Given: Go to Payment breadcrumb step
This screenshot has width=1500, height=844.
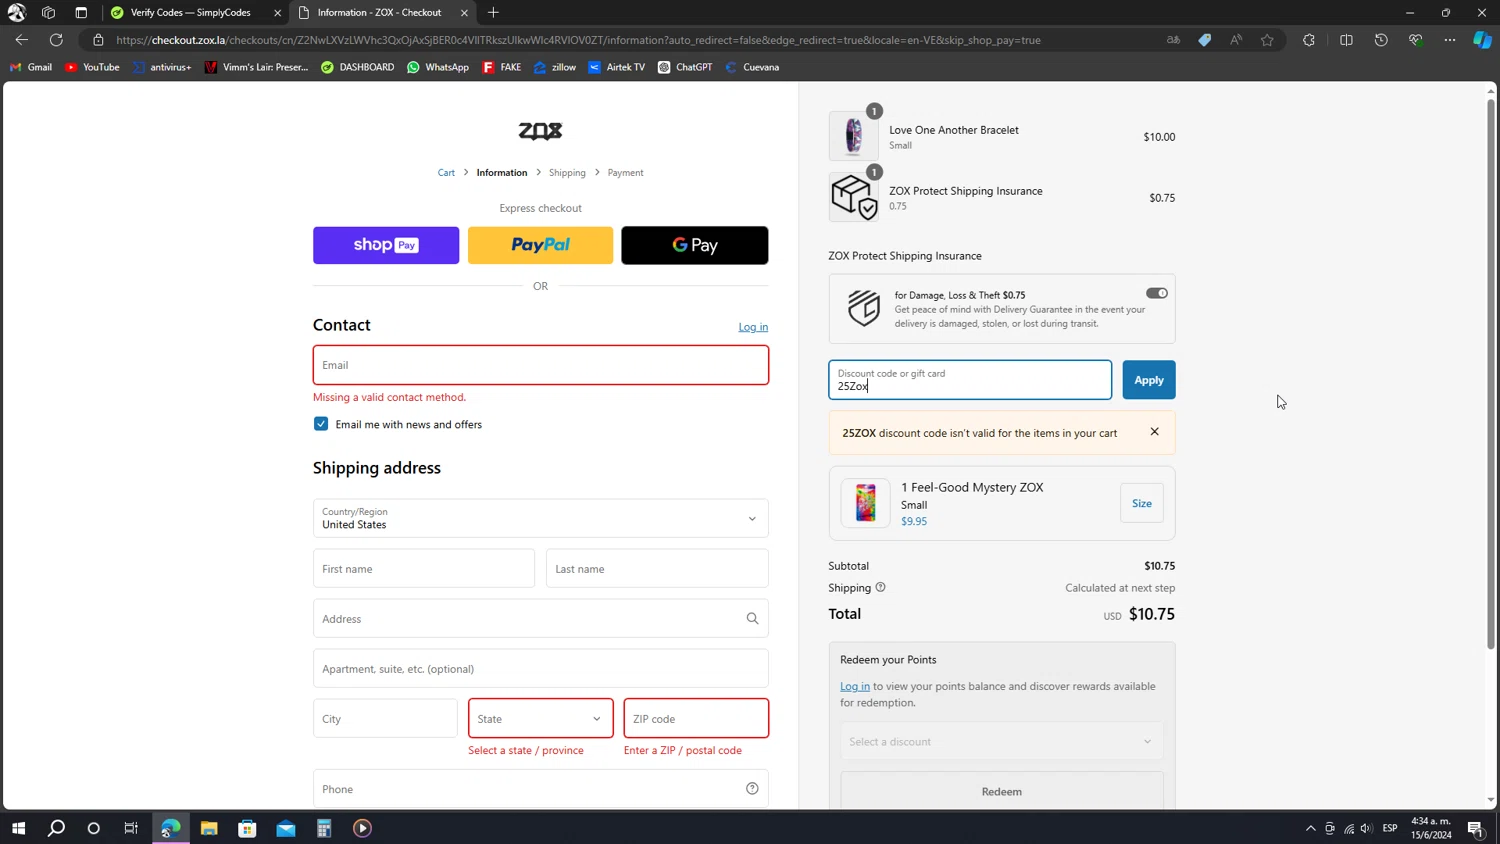Looking at the screenshot, I should point(625,173).
